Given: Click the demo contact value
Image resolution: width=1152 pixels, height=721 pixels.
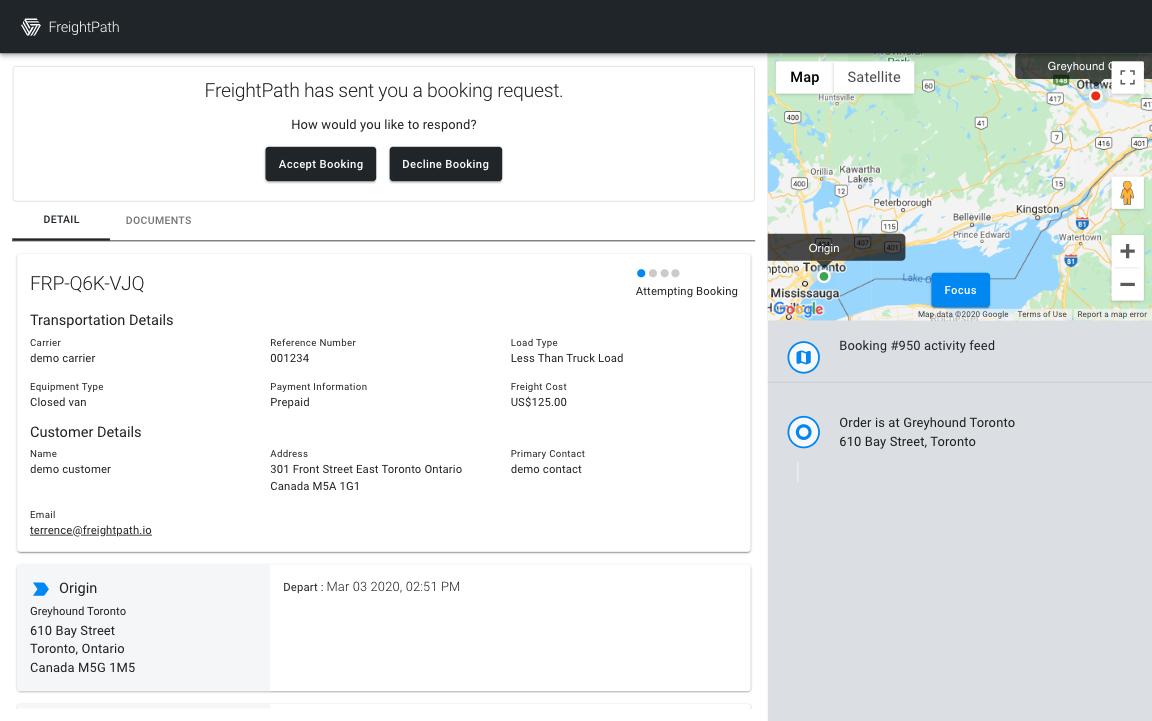Looking at the screenshot, I should tap(546, 469).
